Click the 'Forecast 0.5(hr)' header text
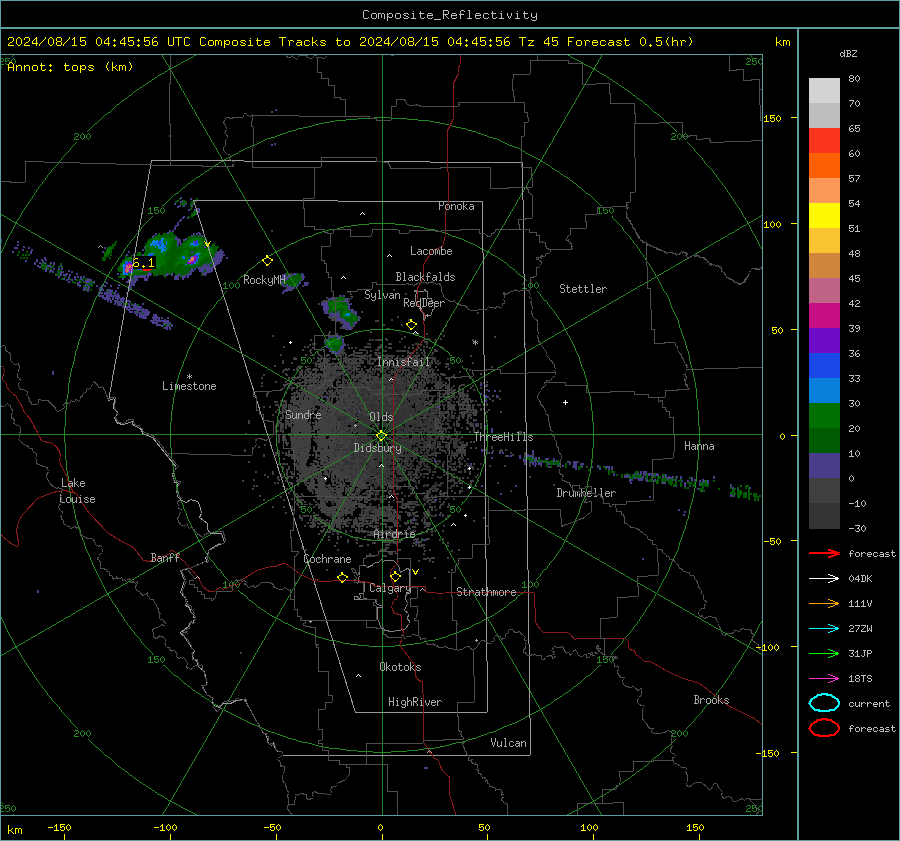The height and width of the screenshot is (841, 900). 630,42
